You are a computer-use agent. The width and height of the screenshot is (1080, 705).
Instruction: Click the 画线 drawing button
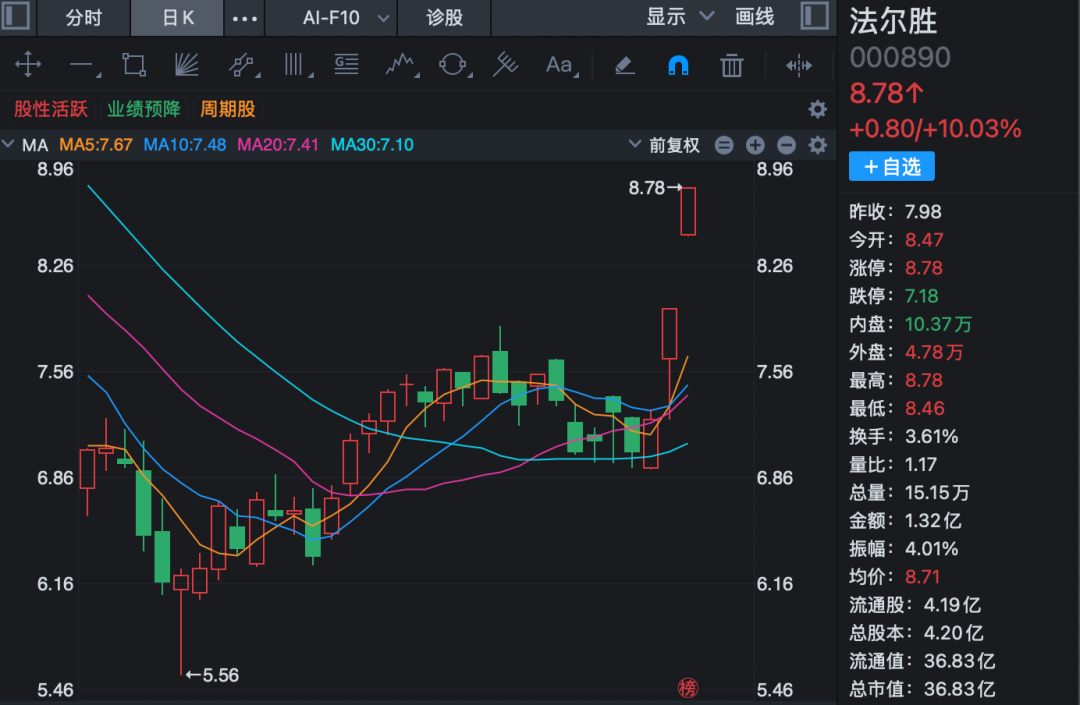[754, 17]
